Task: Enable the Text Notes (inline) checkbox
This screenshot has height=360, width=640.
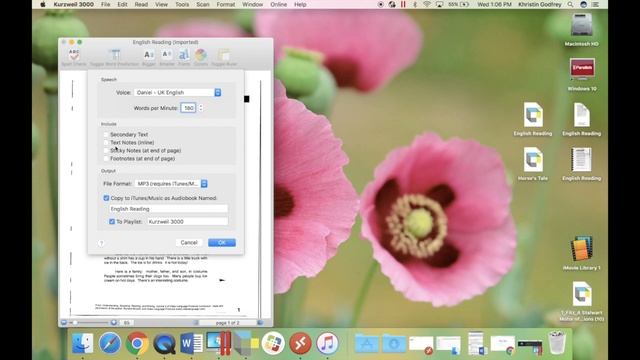Action: pos(106,142)
